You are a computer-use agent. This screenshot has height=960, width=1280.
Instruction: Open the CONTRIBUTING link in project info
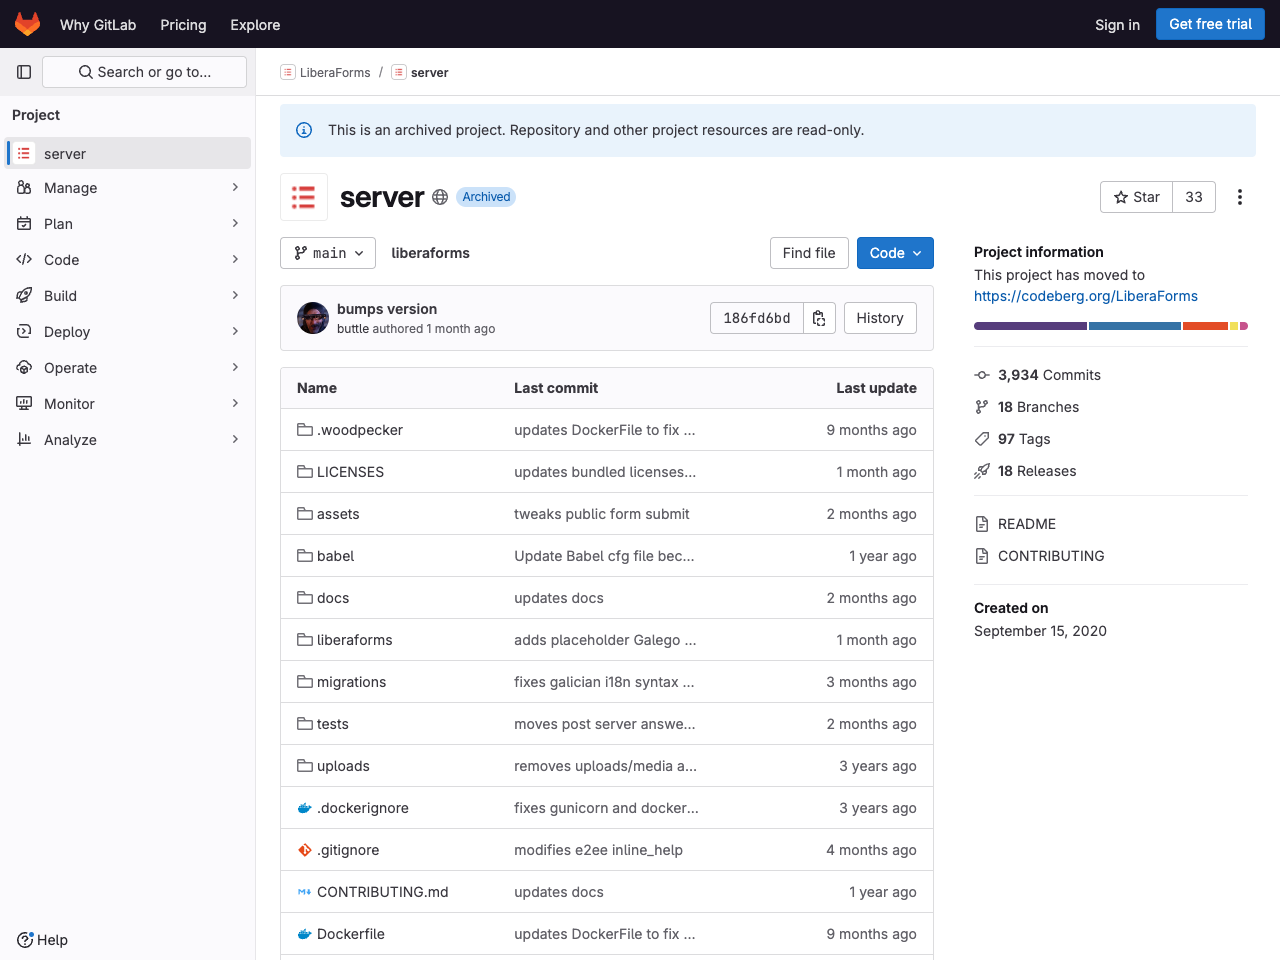coord(1051,556)
